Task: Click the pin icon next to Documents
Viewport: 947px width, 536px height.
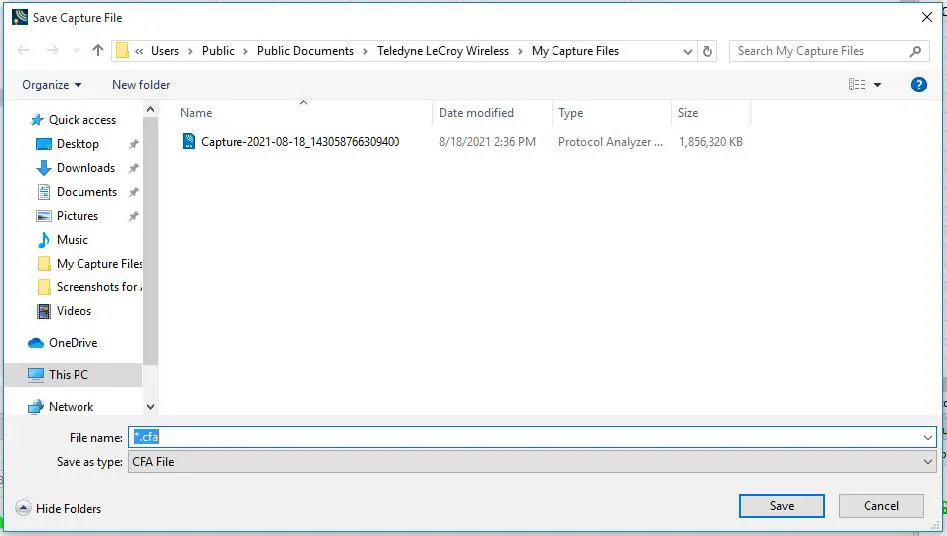Action: coord(133,192)
